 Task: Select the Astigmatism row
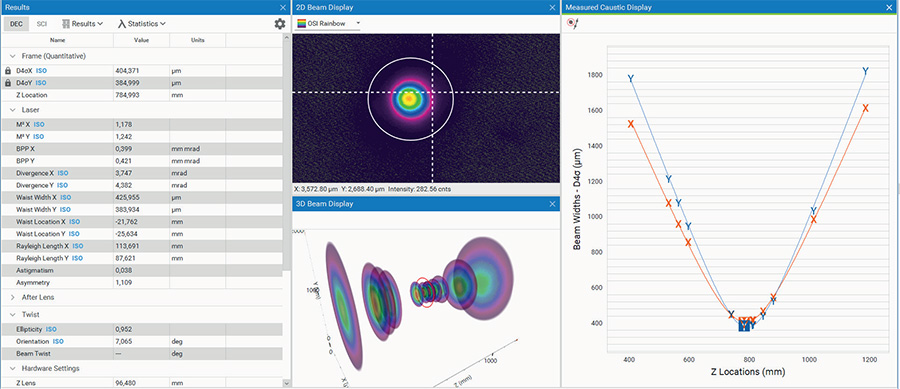pos(142,270)
